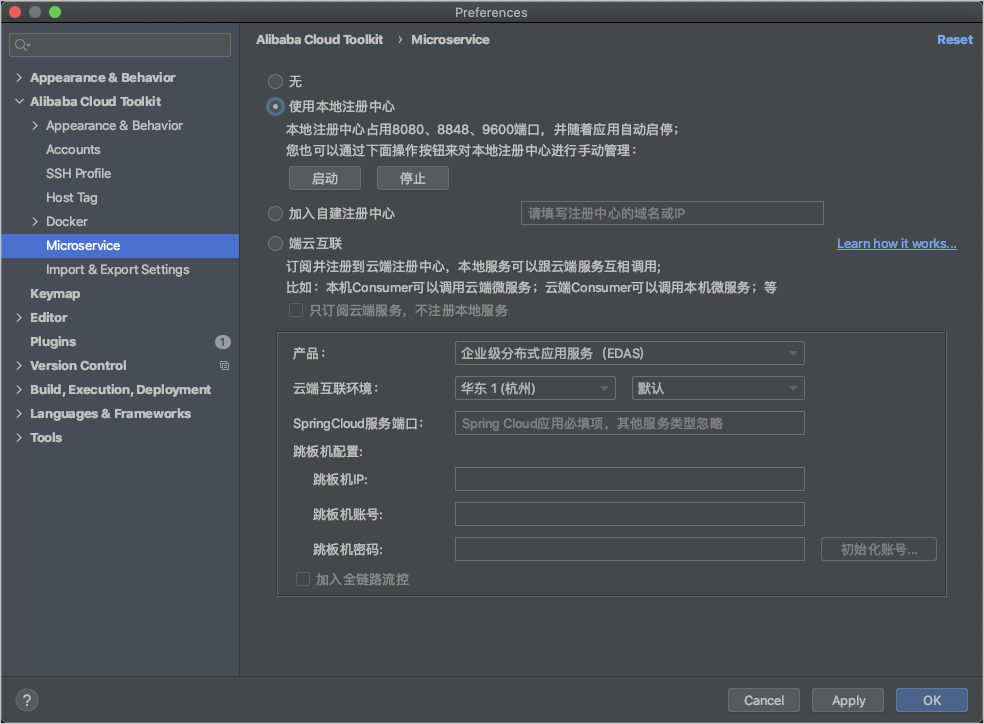Confirm with the OK button
Screen dimensions: 984x724
point(932,700)
